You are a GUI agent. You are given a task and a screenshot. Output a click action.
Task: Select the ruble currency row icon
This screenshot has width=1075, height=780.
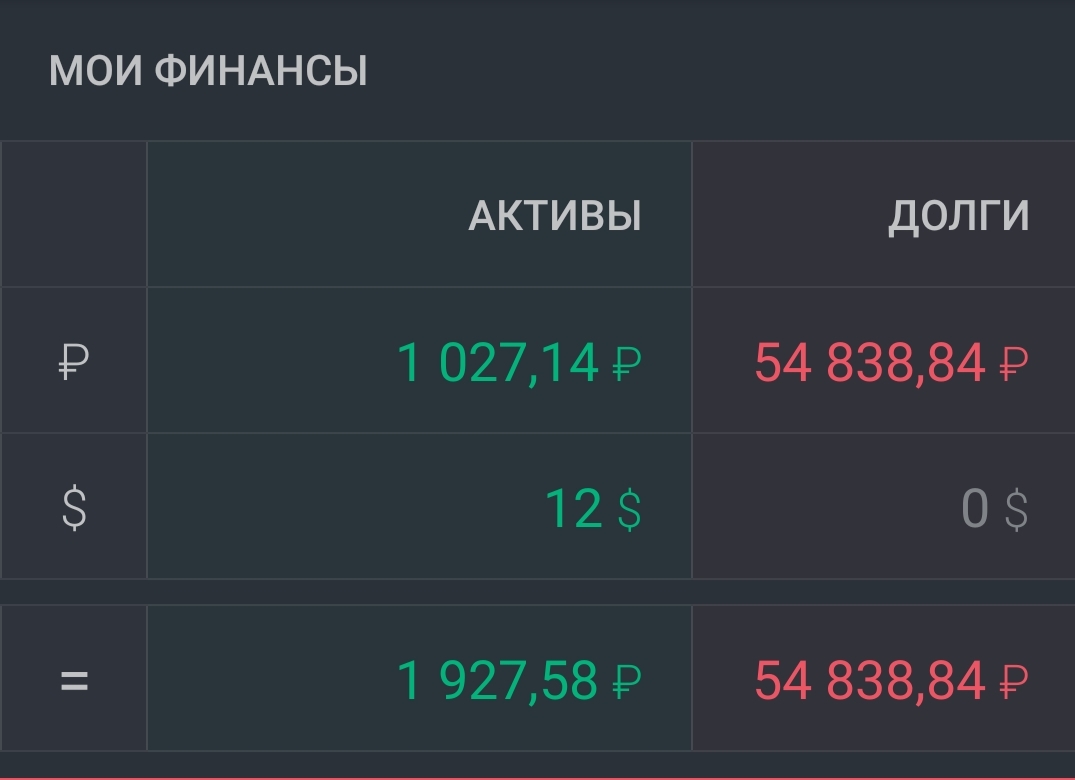tap(74, 361)
